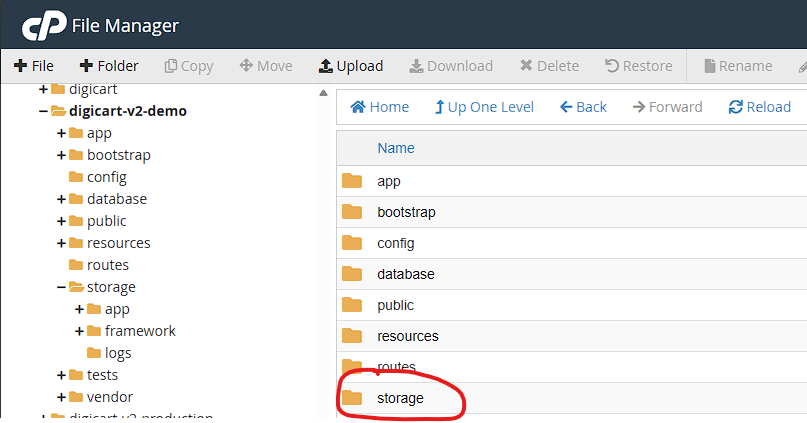This screenshot has height=423, width=807.
Task: Sort files by Name column header
Action: 395,148
